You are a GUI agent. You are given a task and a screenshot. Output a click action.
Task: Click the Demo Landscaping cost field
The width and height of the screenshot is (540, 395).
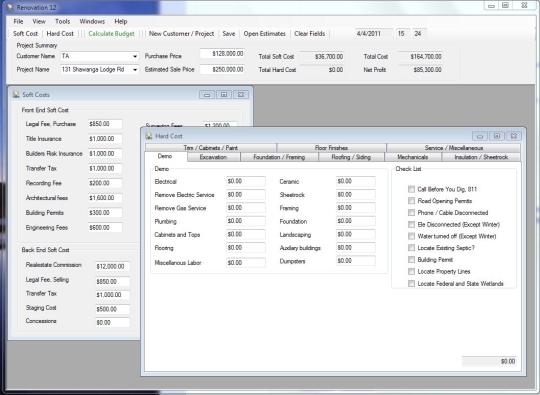point(356,234)
